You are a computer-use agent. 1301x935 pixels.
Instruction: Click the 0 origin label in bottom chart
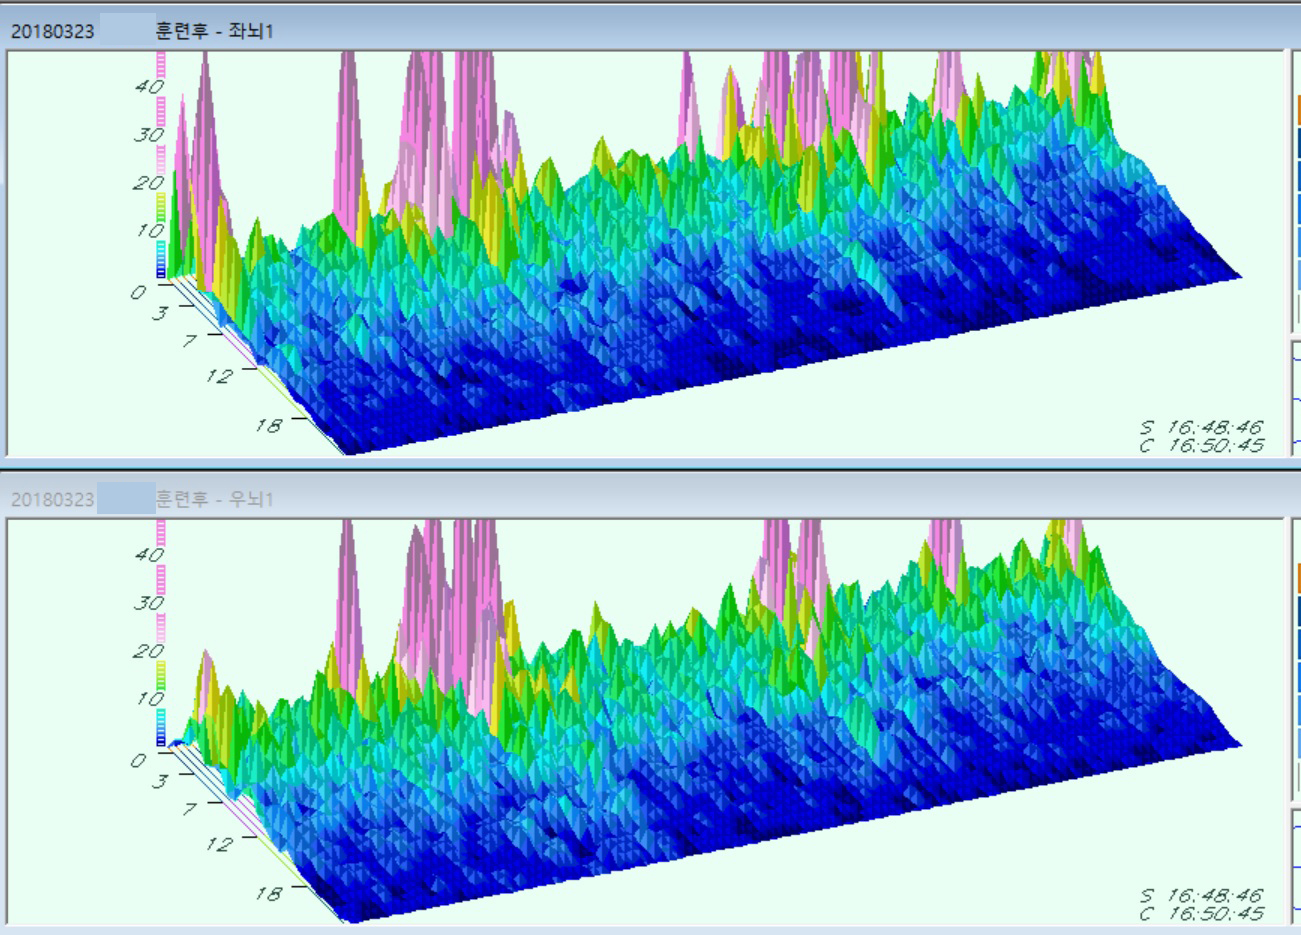(138, 761)
